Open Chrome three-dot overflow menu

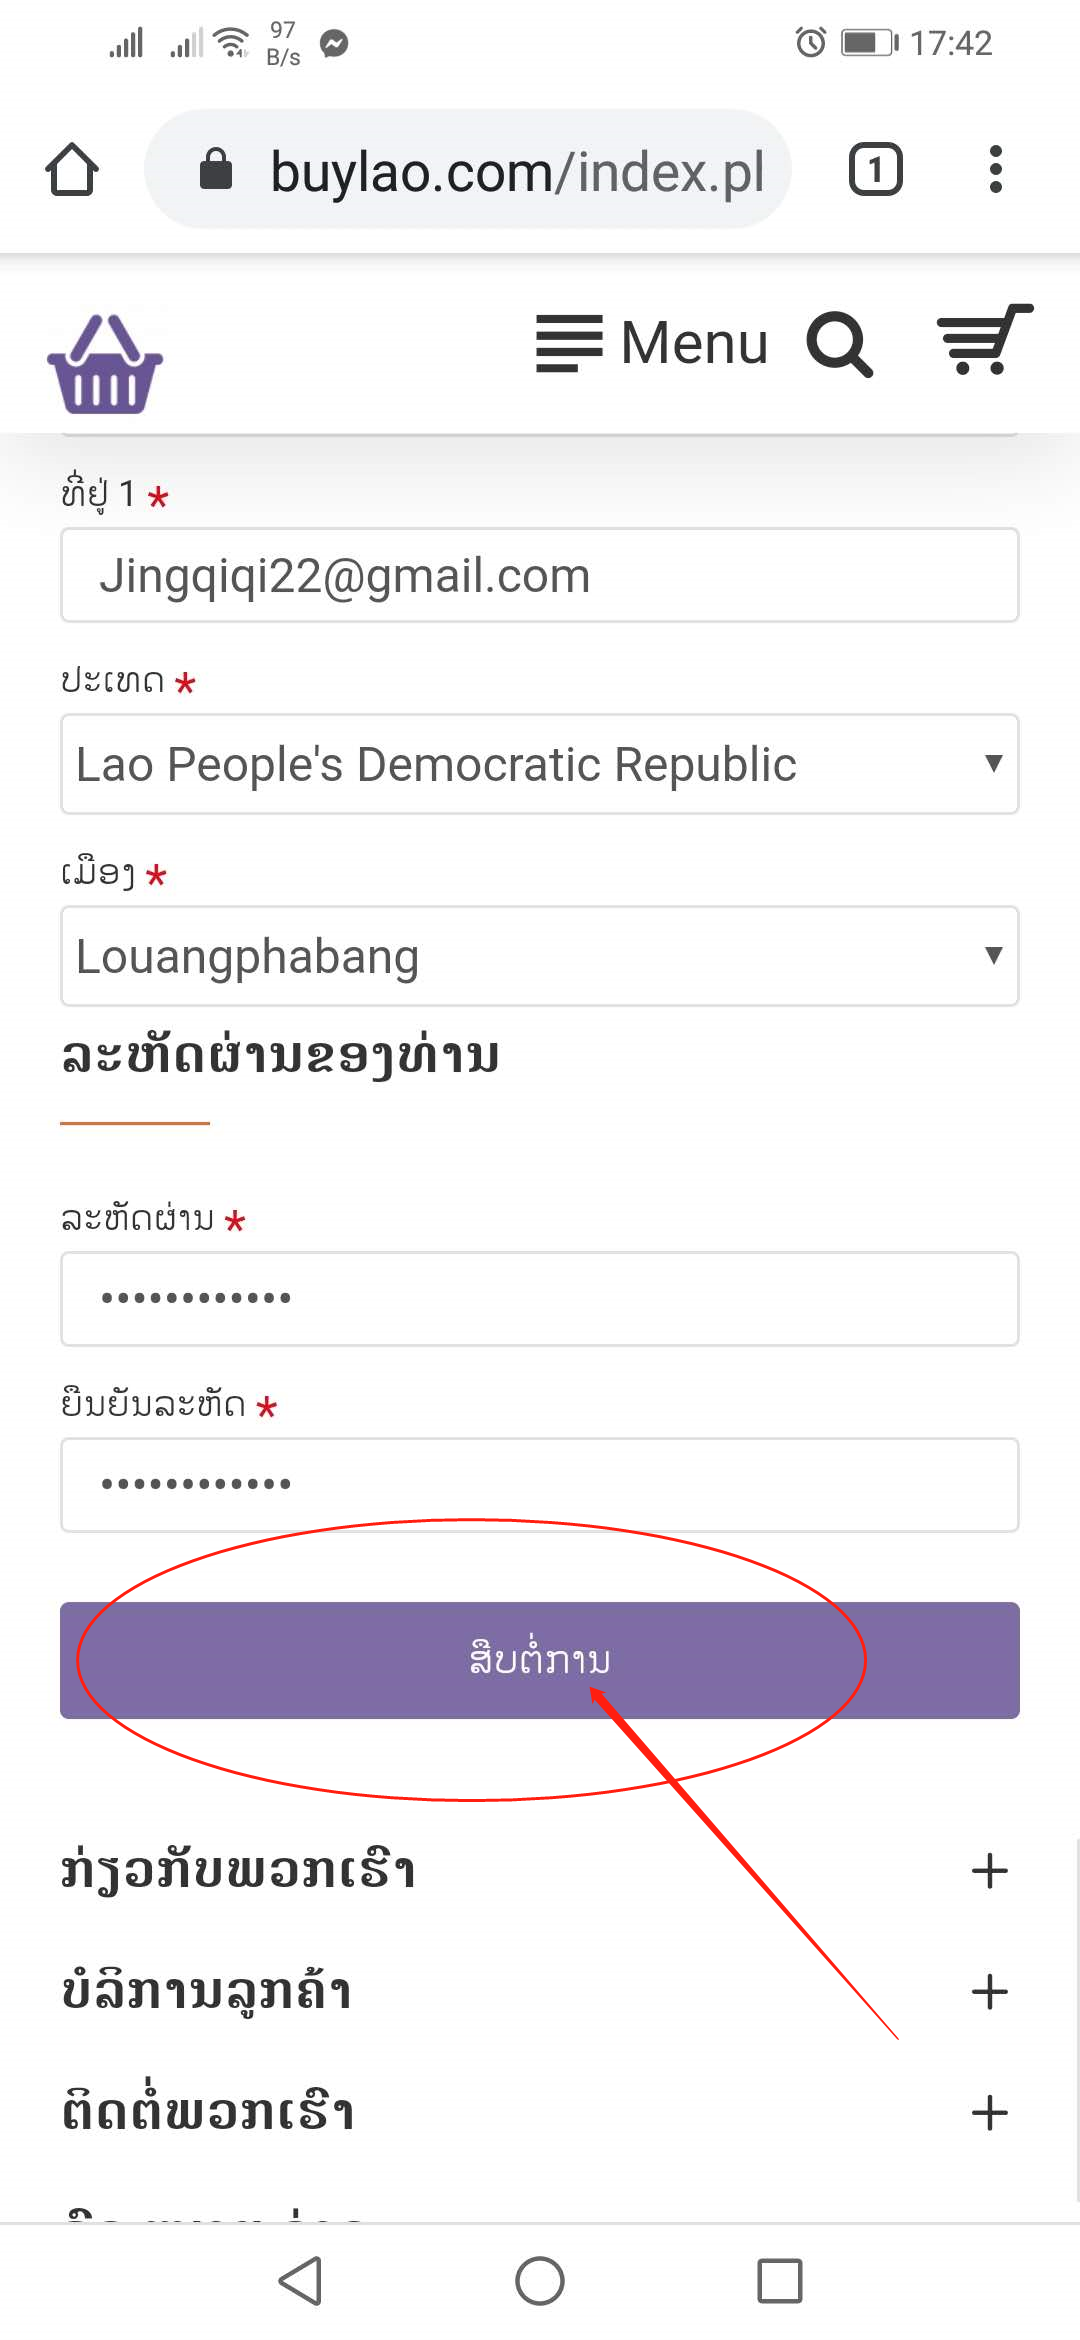click(x=994, y=169)
